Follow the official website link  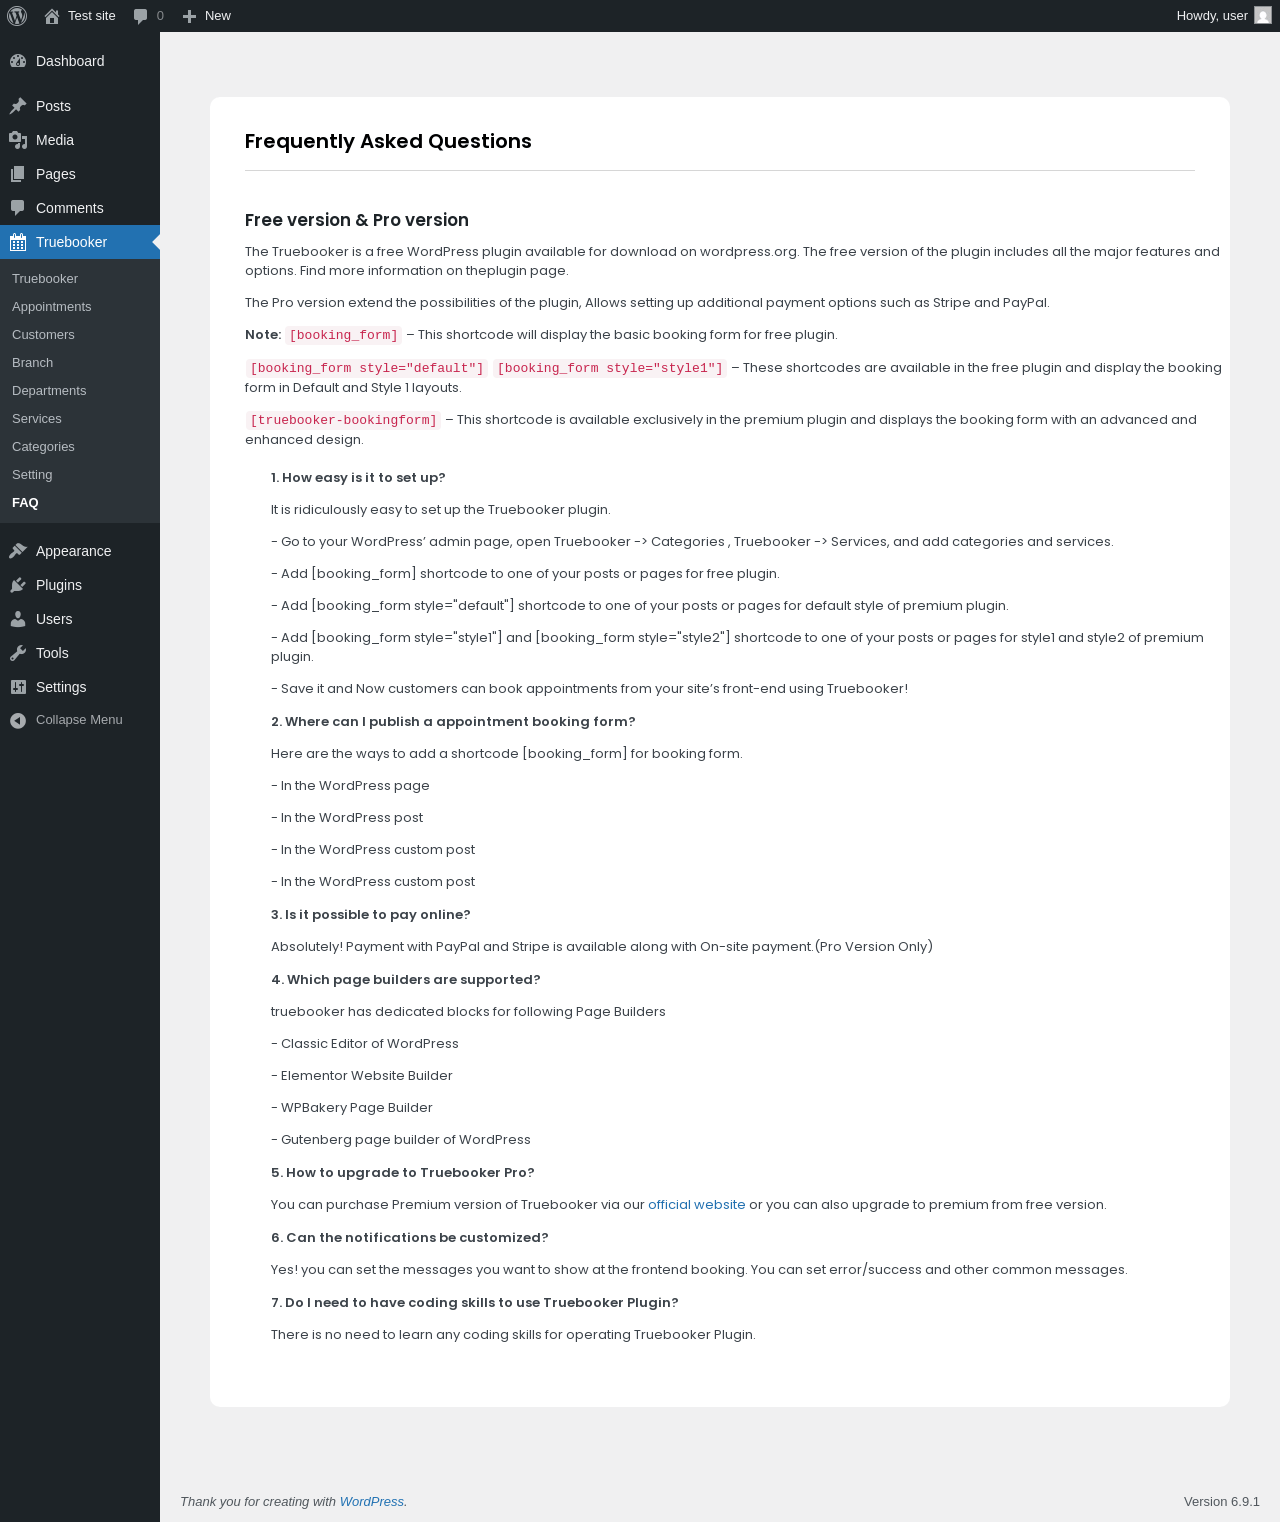pos(696,1205)
